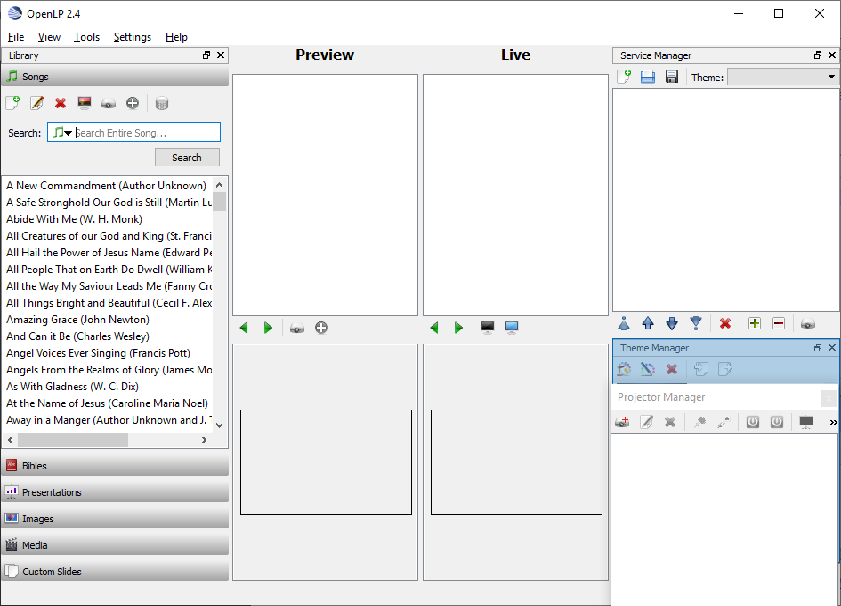Click the Search button

187,157
